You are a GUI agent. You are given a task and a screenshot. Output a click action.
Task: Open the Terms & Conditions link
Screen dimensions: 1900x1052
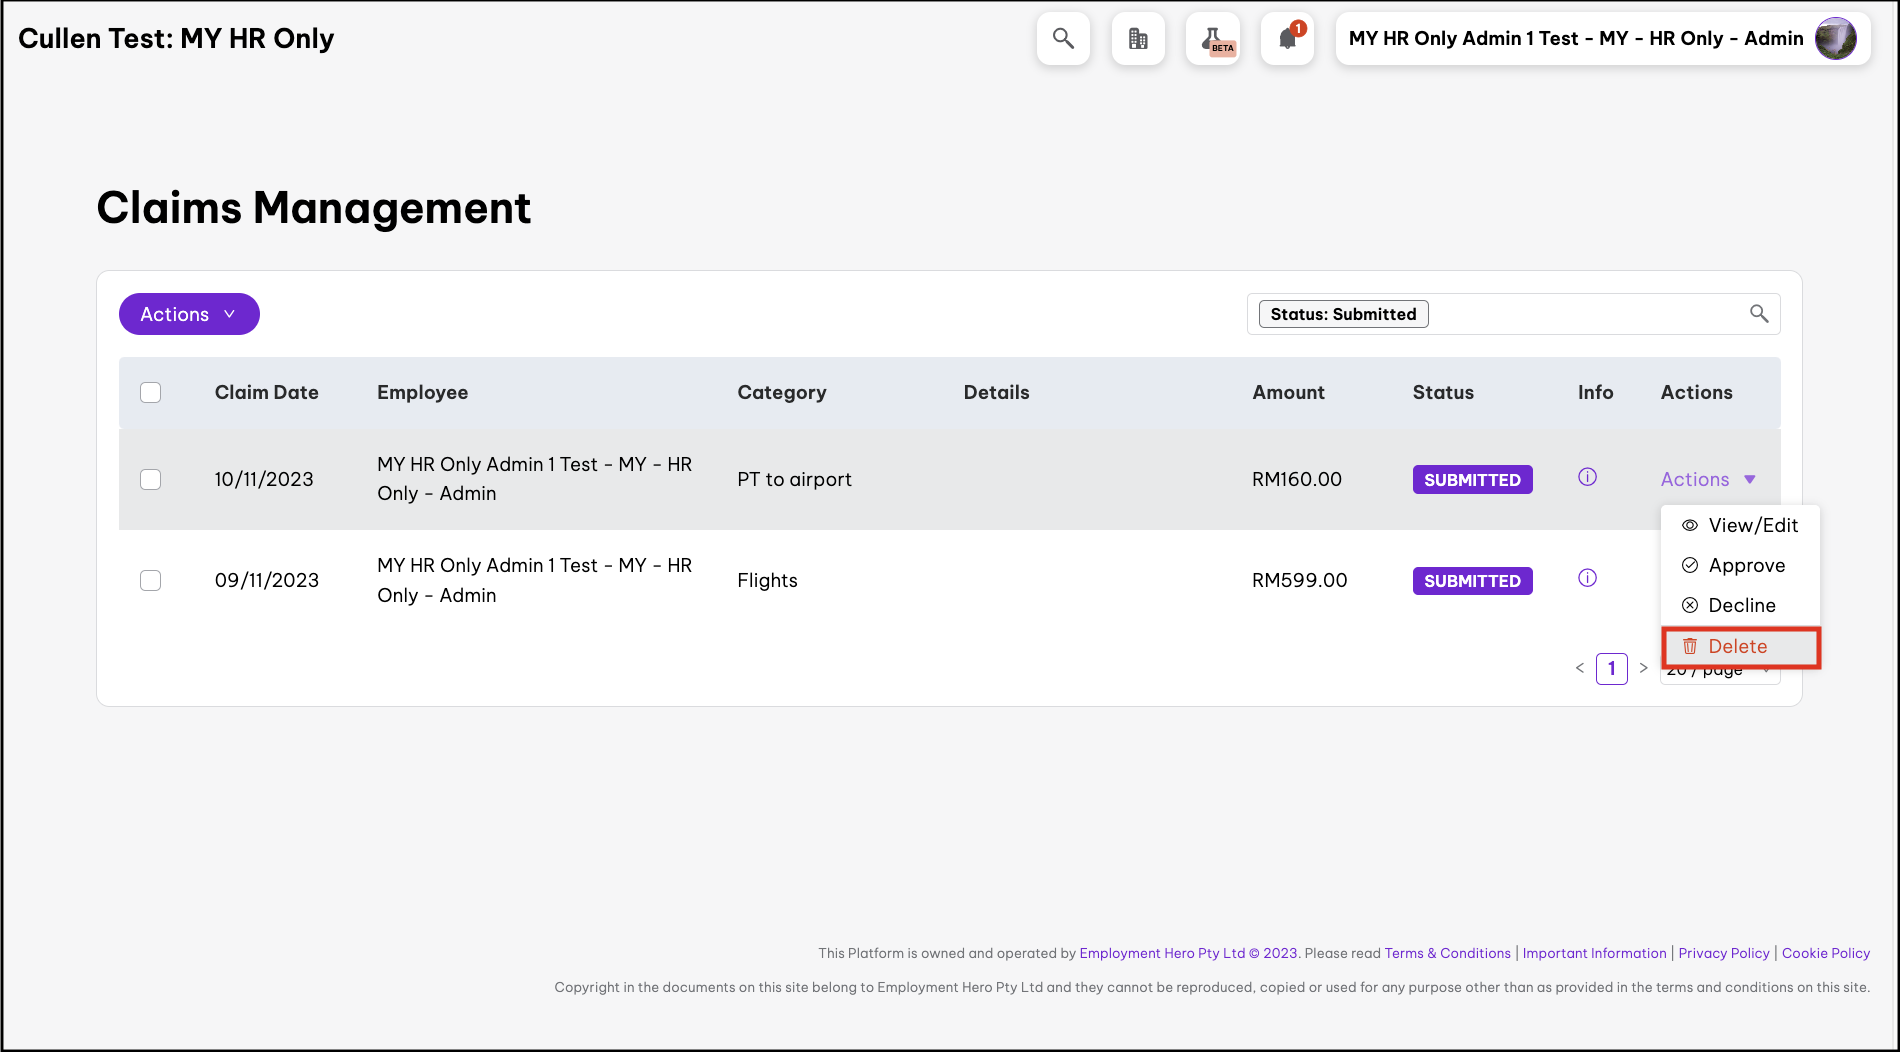click(x=1447, y=953)
